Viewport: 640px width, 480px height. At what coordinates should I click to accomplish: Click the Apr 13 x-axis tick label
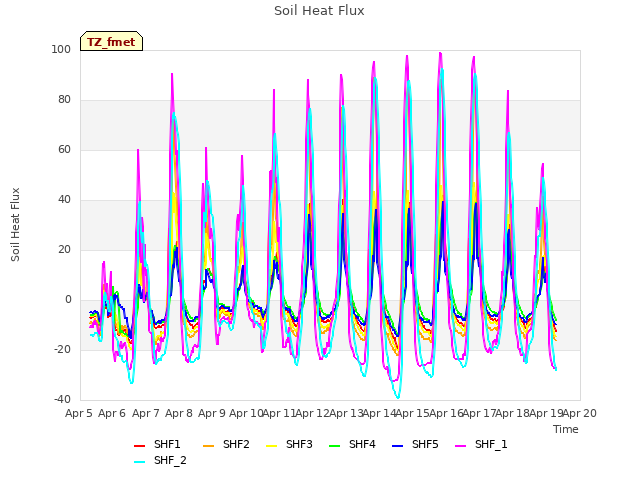[x=346, y=413]
